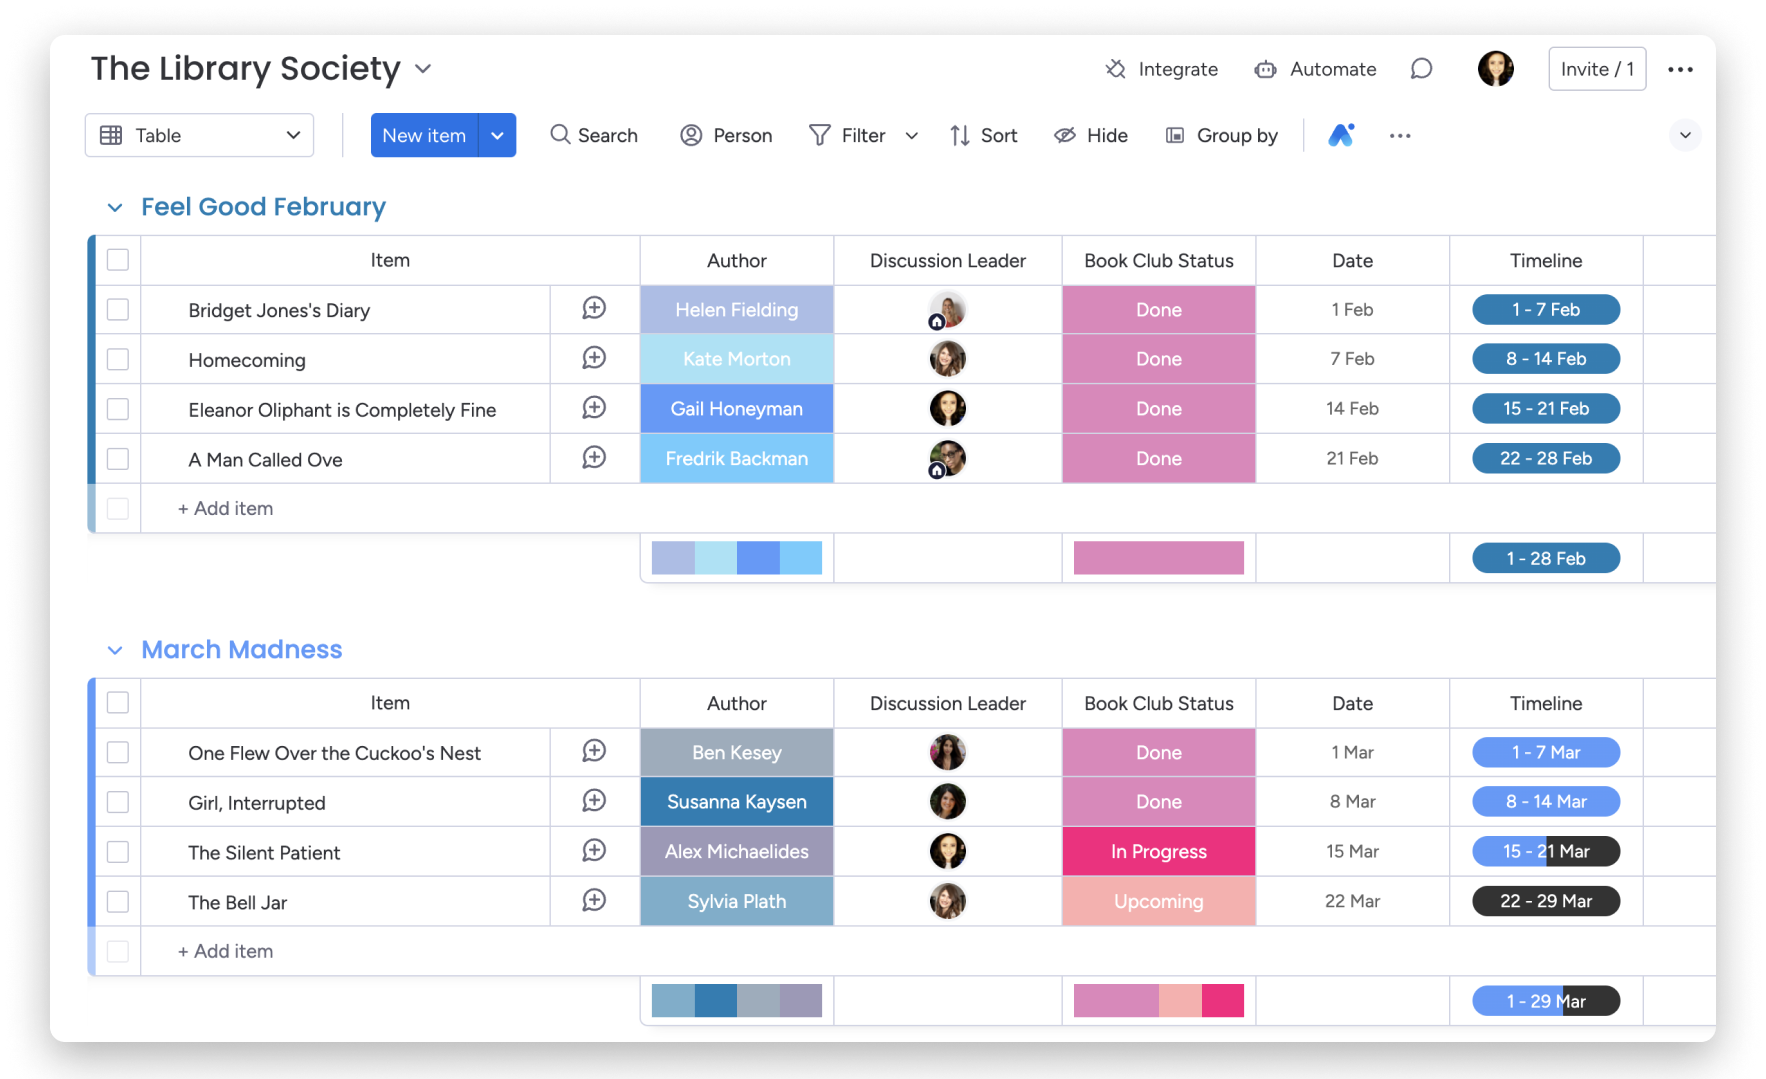This screenshot has width=1766, height=1079.
Task: Add update to Bridget Jones's Diary
Action: click(594, 309)
